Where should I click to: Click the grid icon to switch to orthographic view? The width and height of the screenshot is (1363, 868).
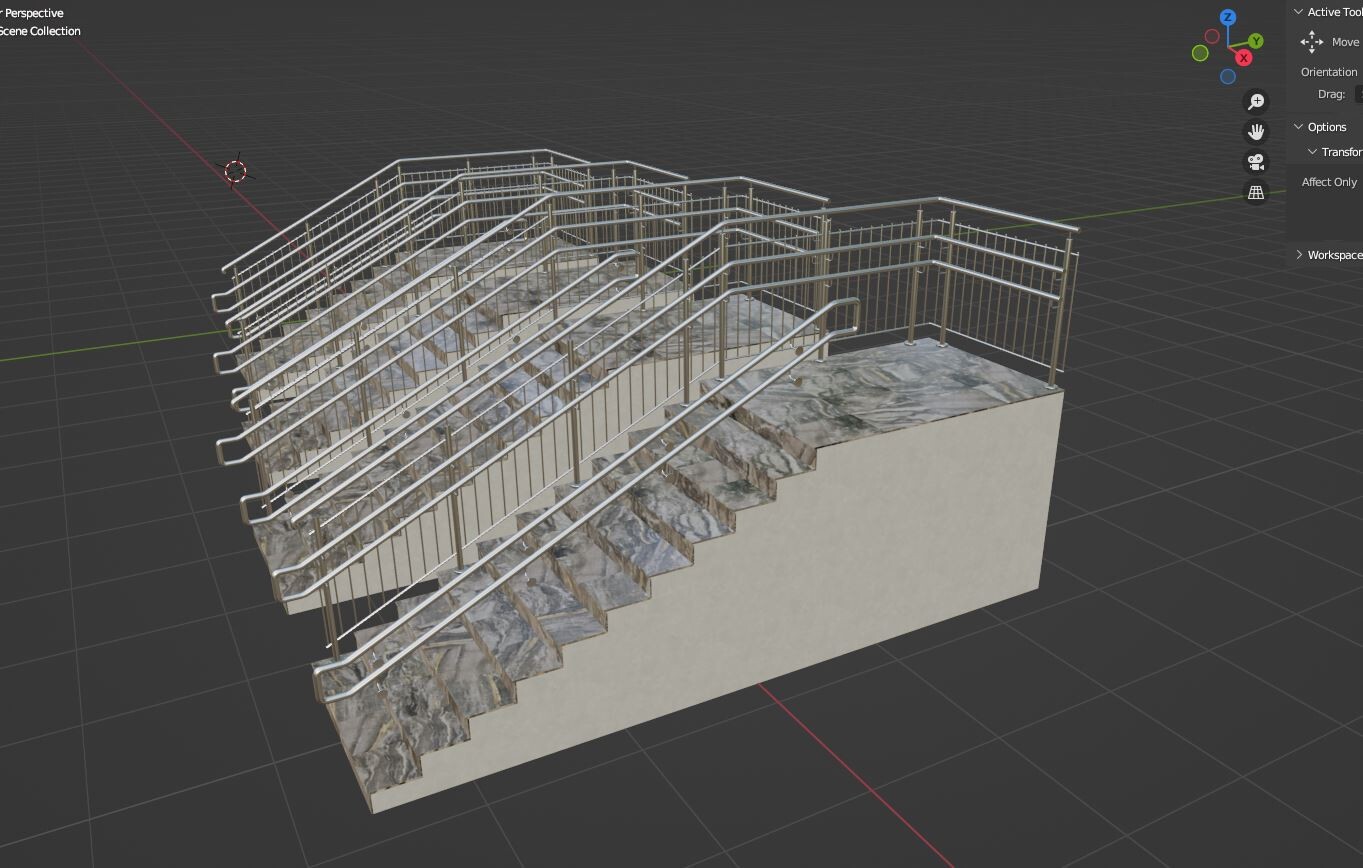point(1256,191)
